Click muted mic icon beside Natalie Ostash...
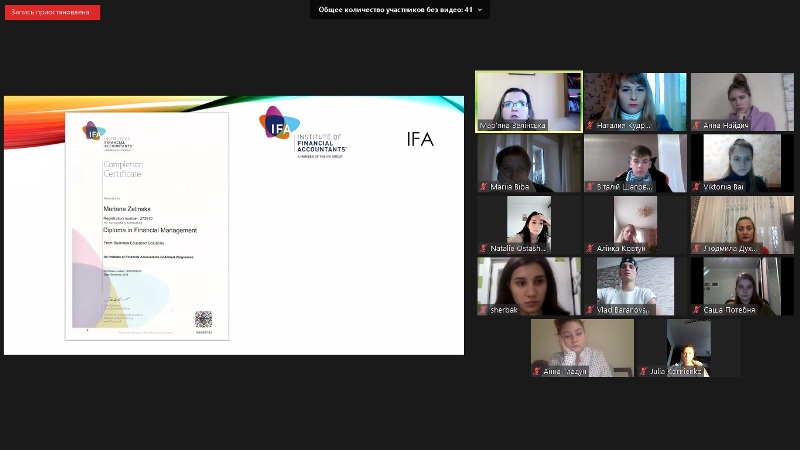The height and width of the screenshot is (450, 800). [x=483, y=248]
